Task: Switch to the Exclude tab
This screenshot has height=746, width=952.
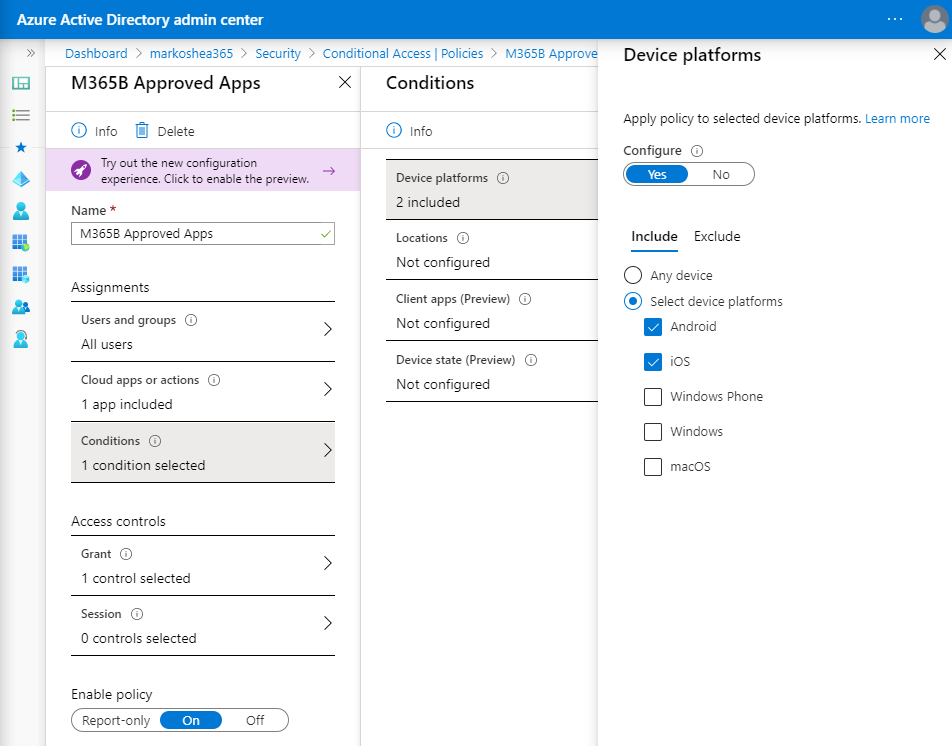Action: [717, 237]
